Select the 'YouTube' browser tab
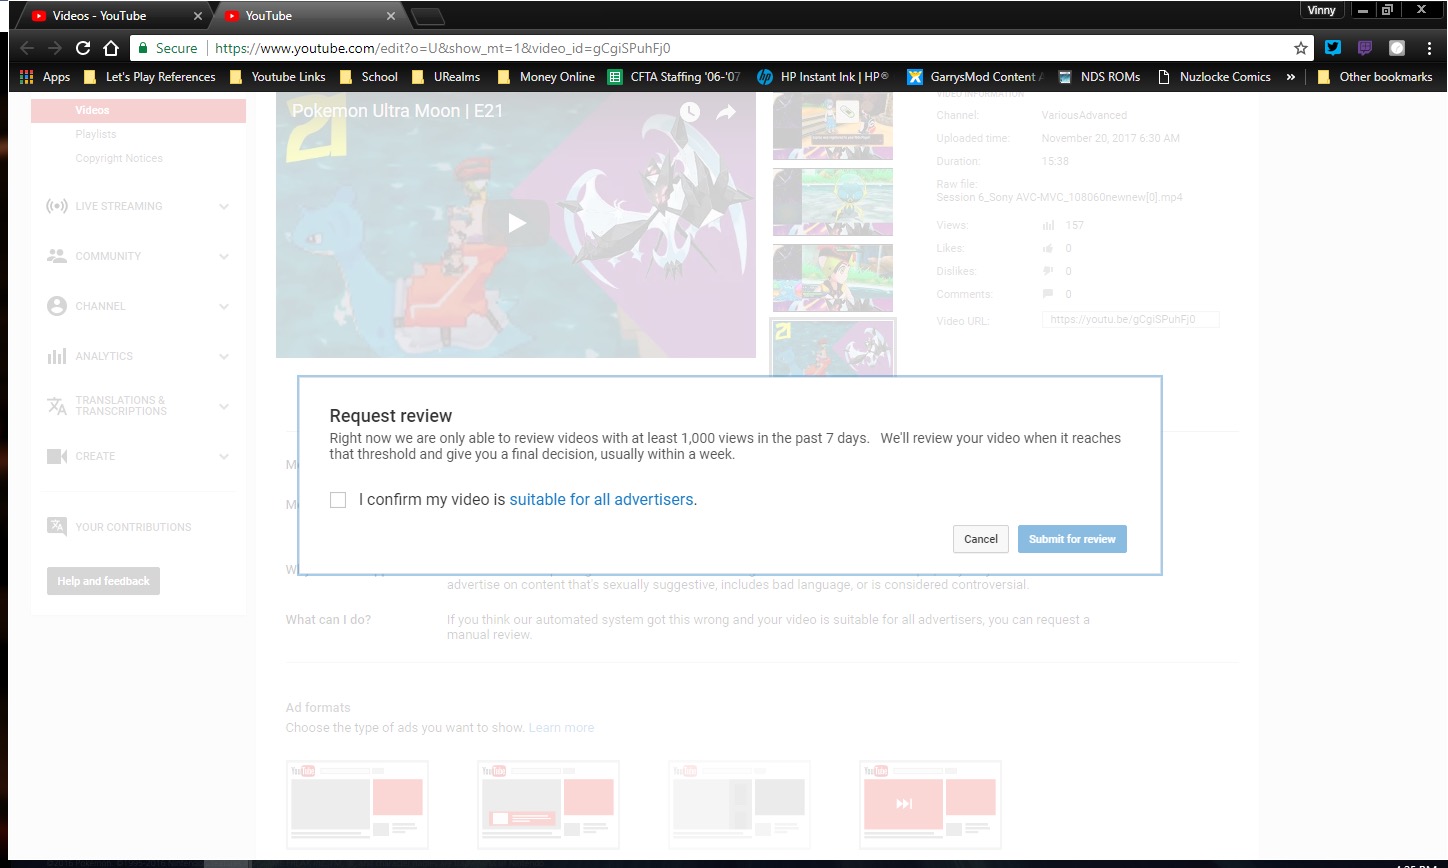1448x868 pixels. 311,16
